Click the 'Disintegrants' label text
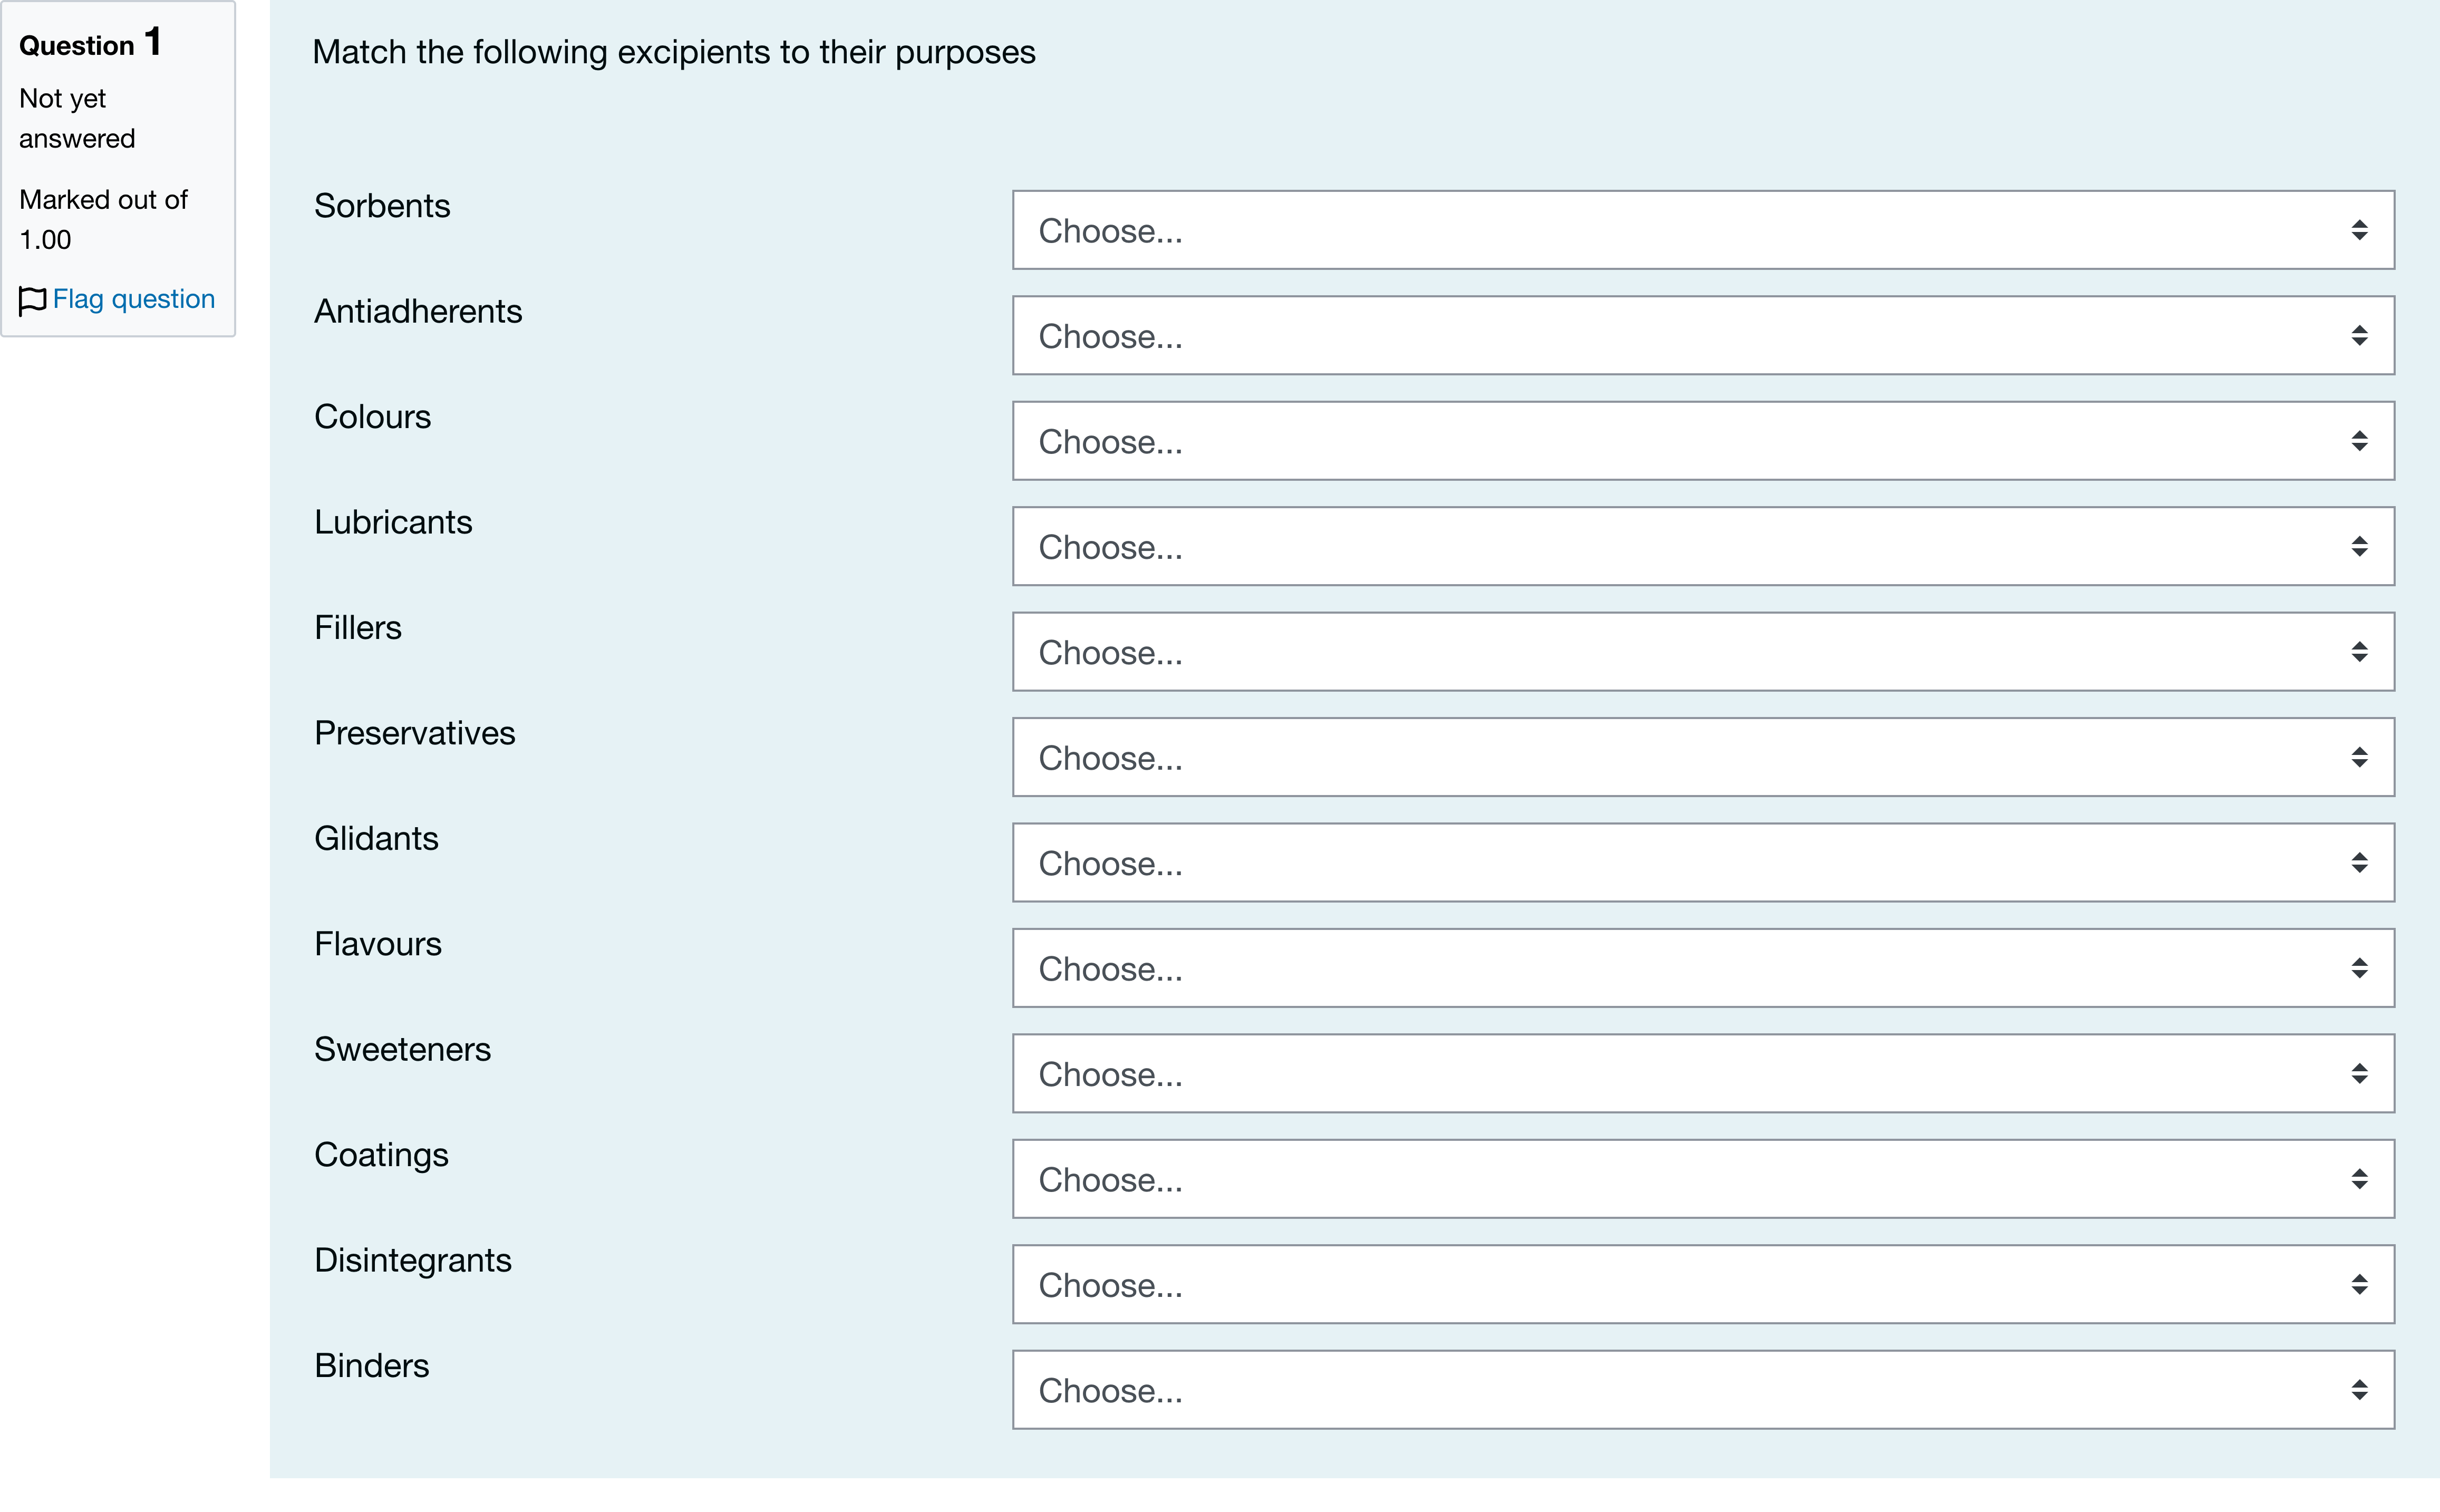Screen dimensions: 2440x1512 coord(413,1261)
